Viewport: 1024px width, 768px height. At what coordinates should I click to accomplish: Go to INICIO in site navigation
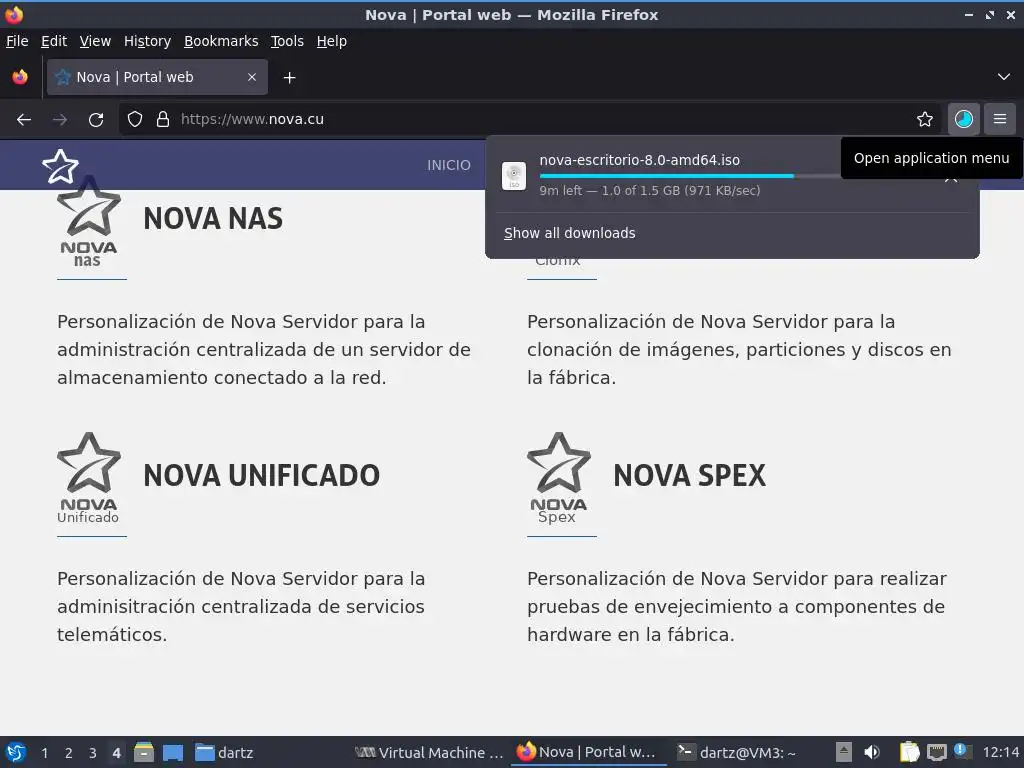click(x=449, y=165)
